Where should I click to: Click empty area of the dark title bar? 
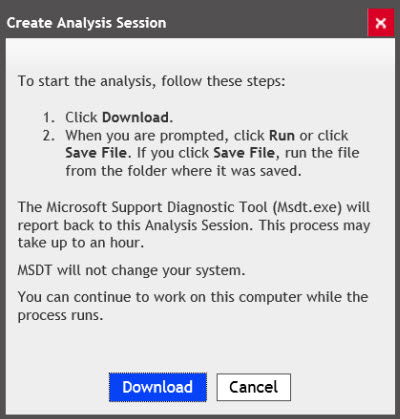coord(267,23)
